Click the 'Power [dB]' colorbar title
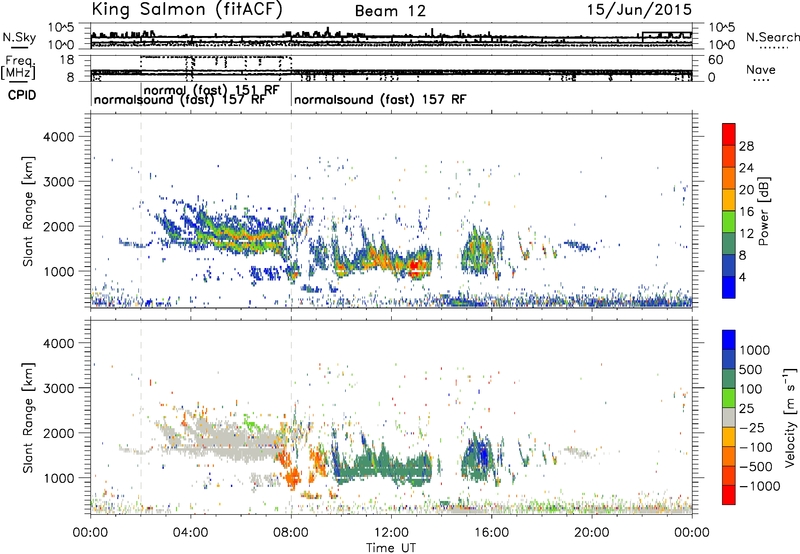 tap(763, 211)
